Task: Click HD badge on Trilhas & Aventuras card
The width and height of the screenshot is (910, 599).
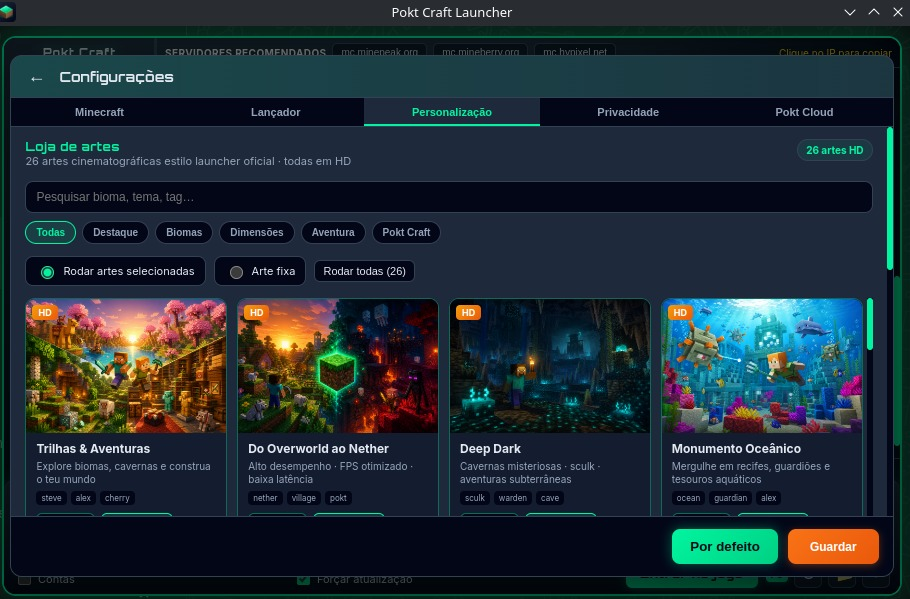Action: click(x=45, y=313)
